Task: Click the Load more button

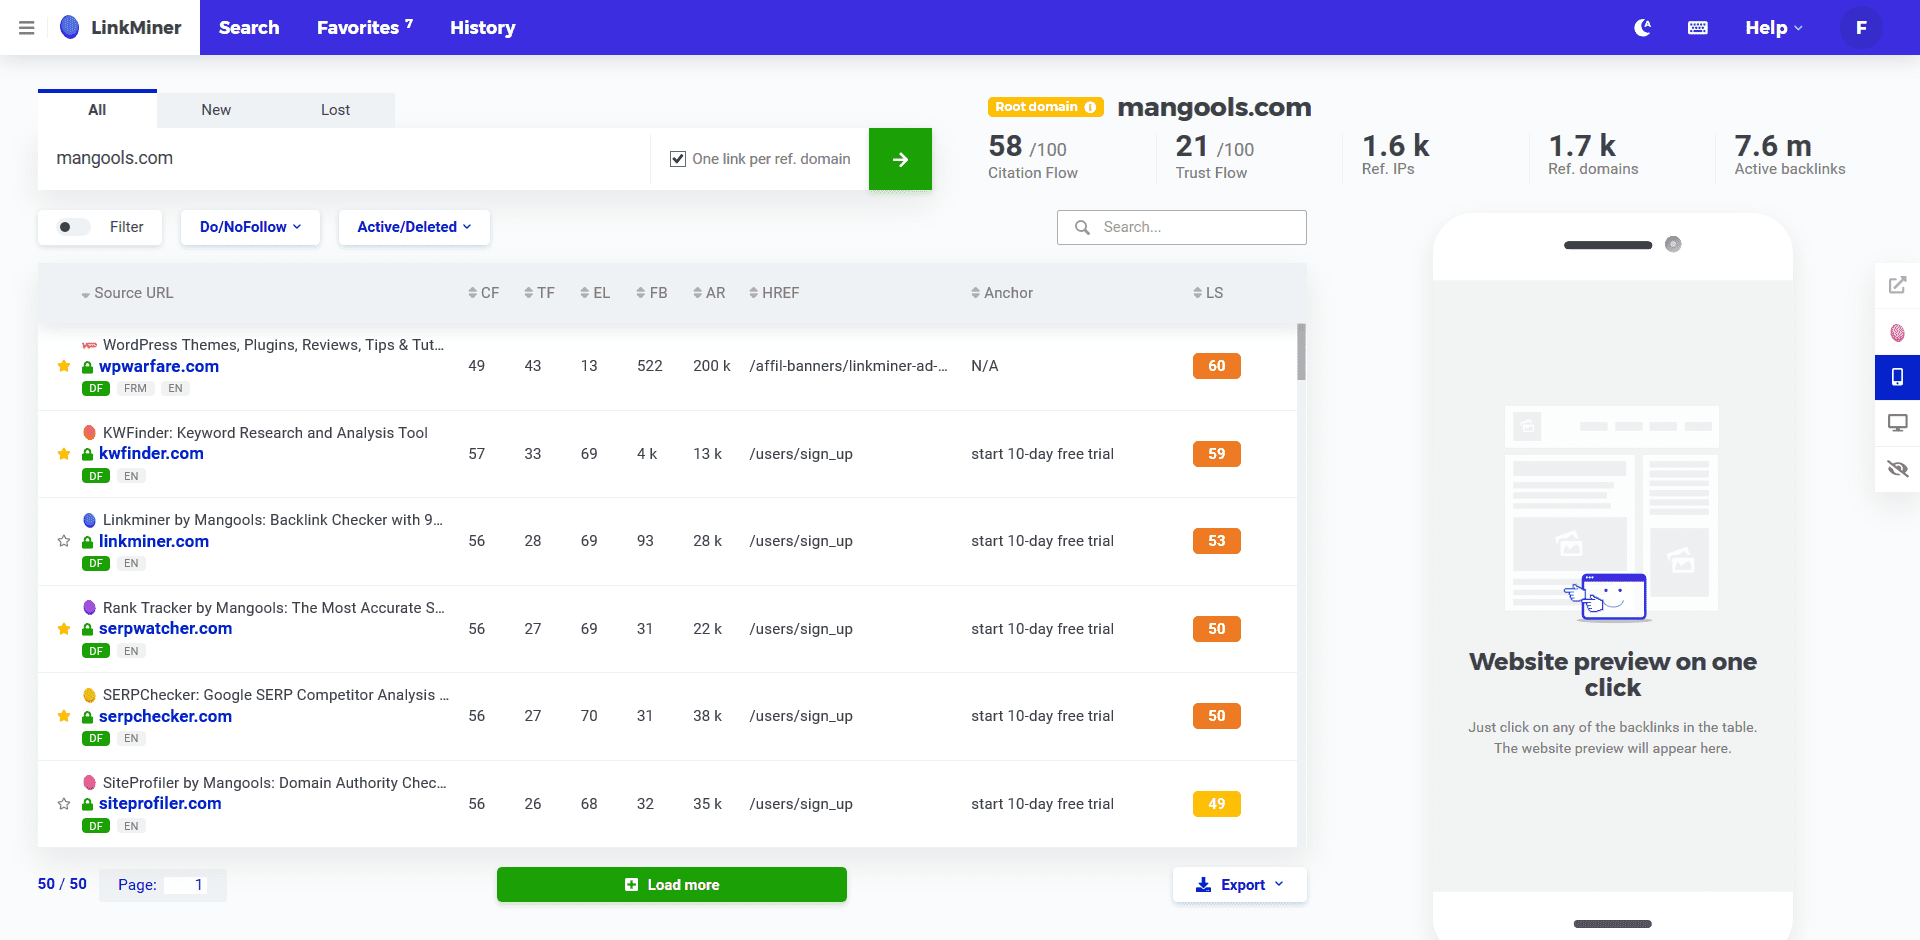Action: [671, 884]
